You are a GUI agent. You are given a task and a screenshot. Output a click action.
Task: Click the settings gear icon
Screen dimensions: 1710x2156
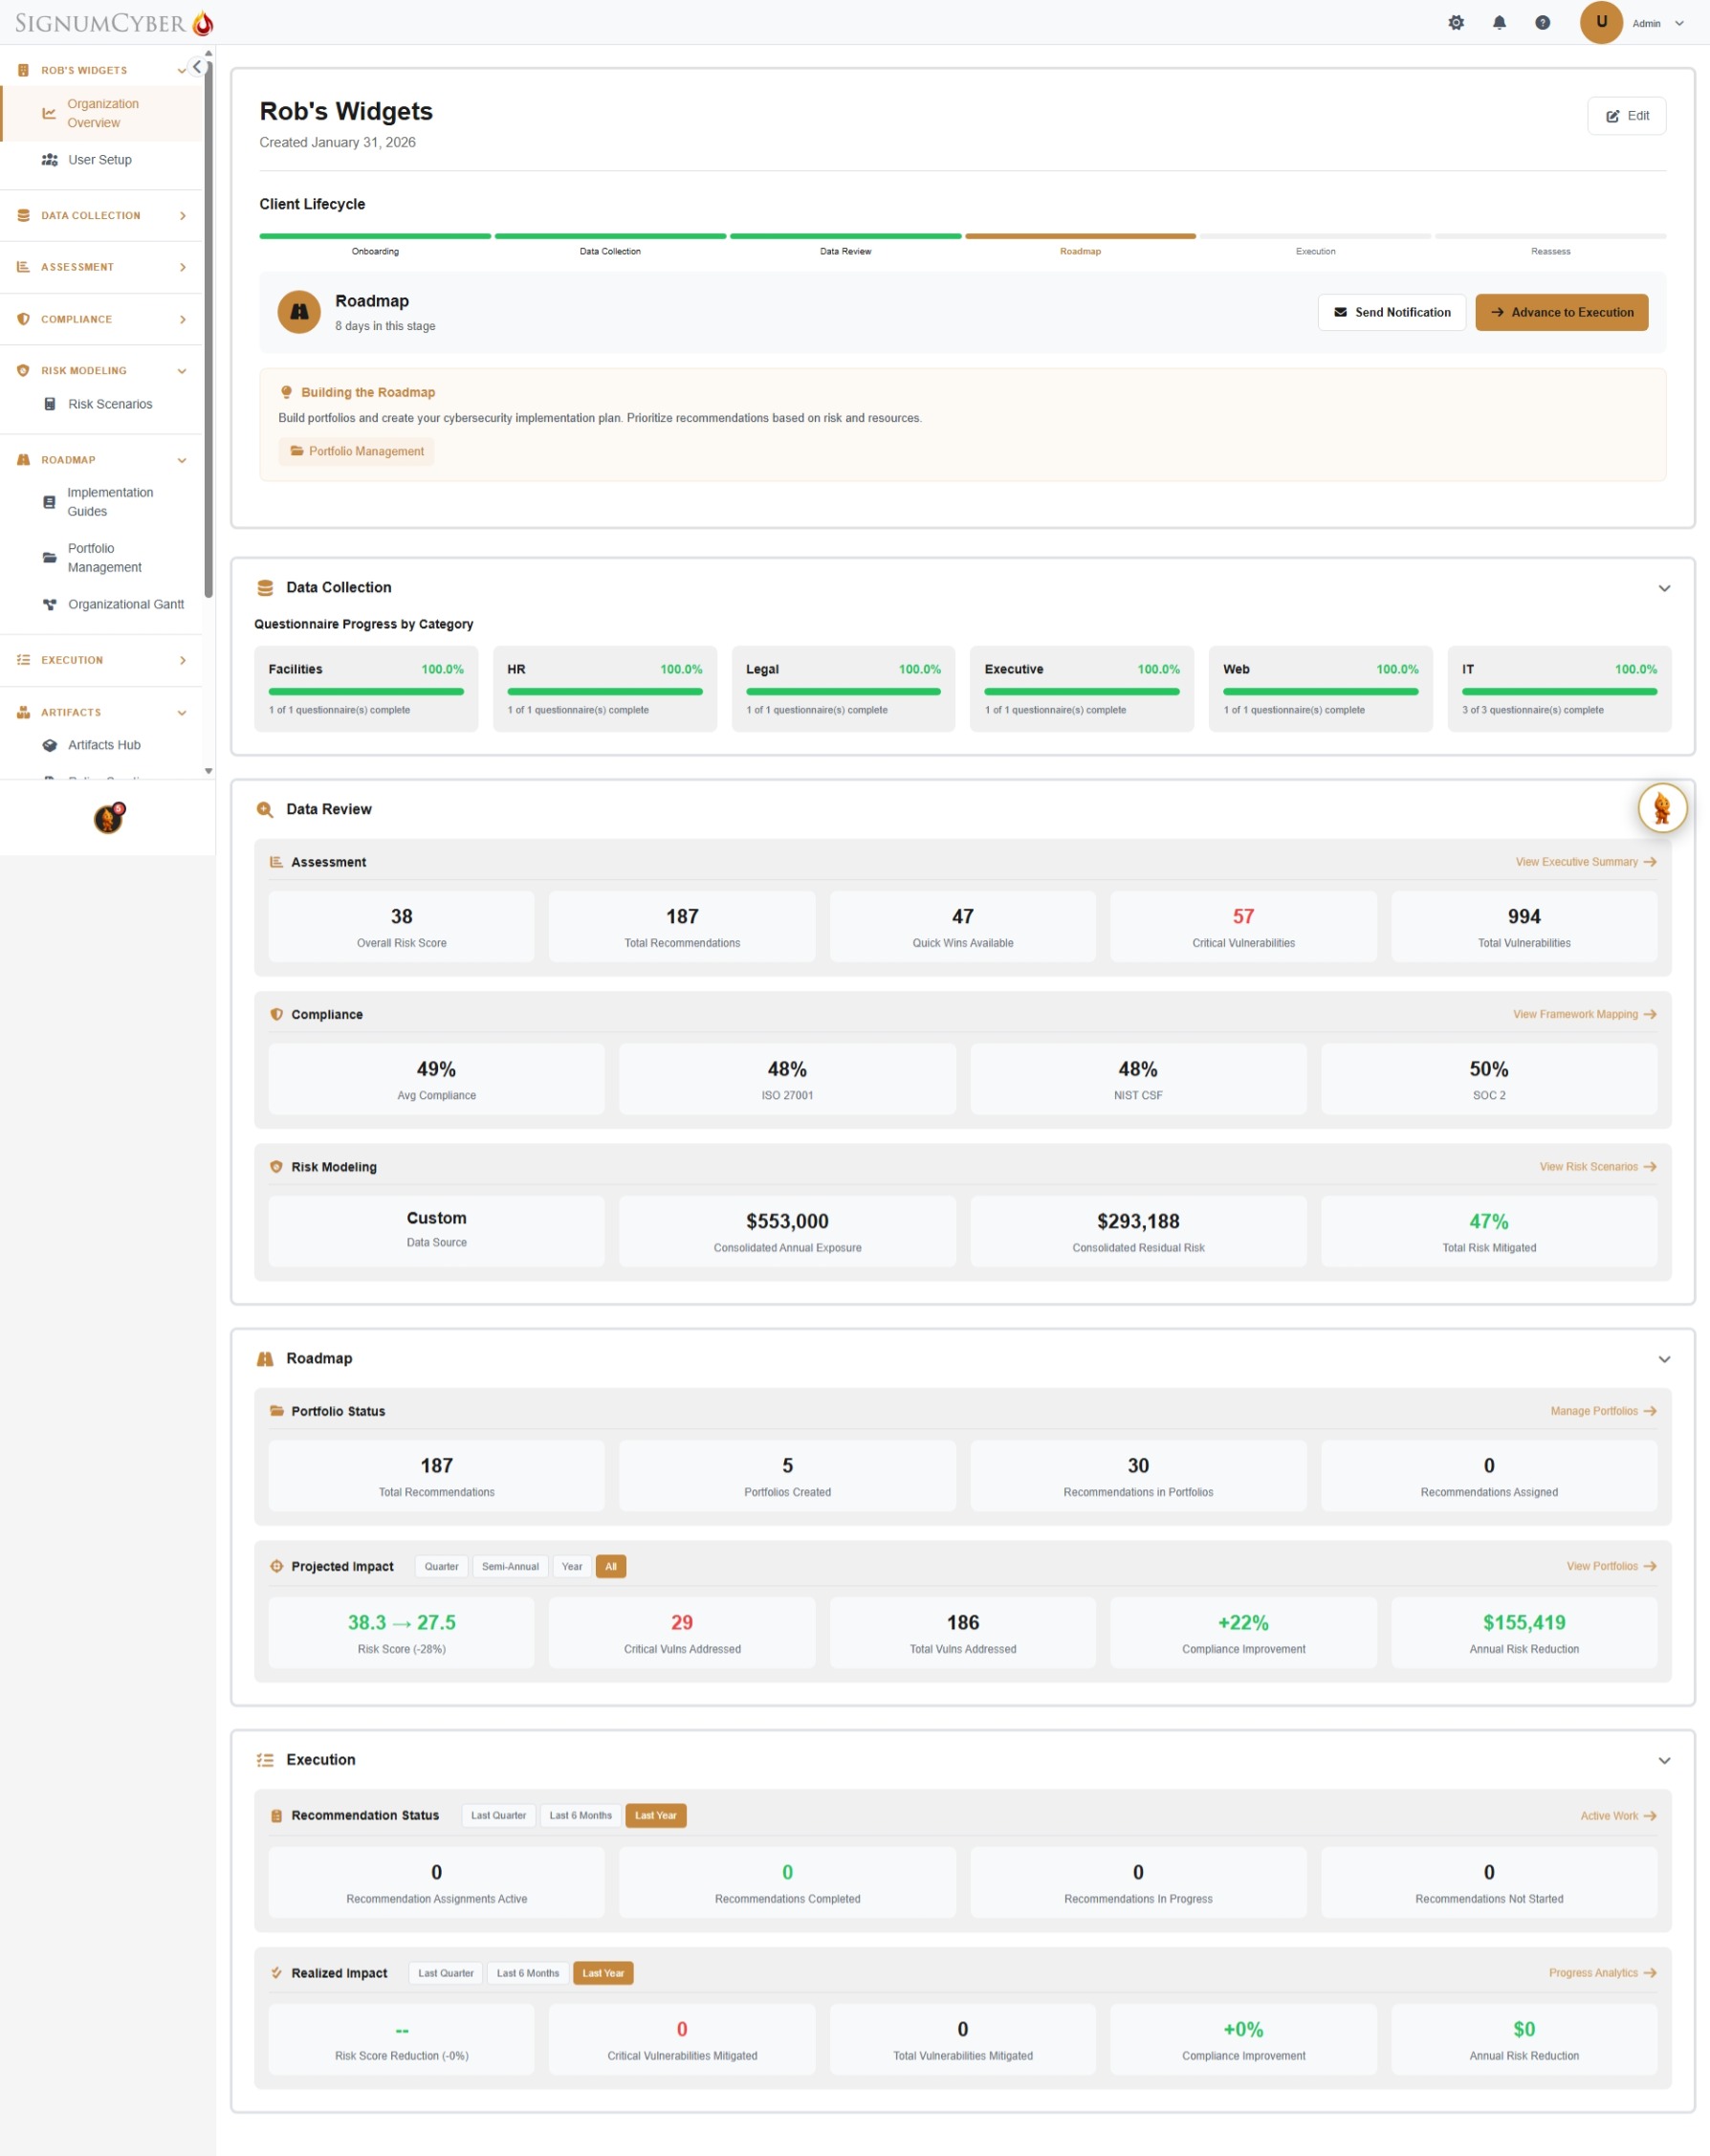point(1457,22)
